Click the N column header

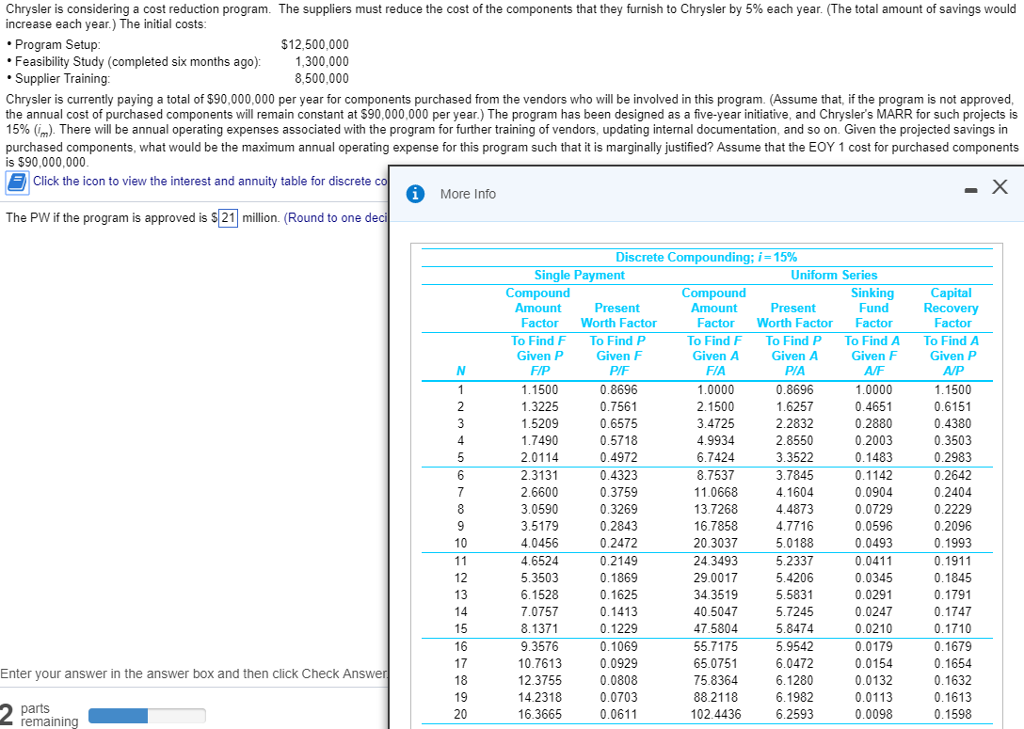click(x=460, y=370)
